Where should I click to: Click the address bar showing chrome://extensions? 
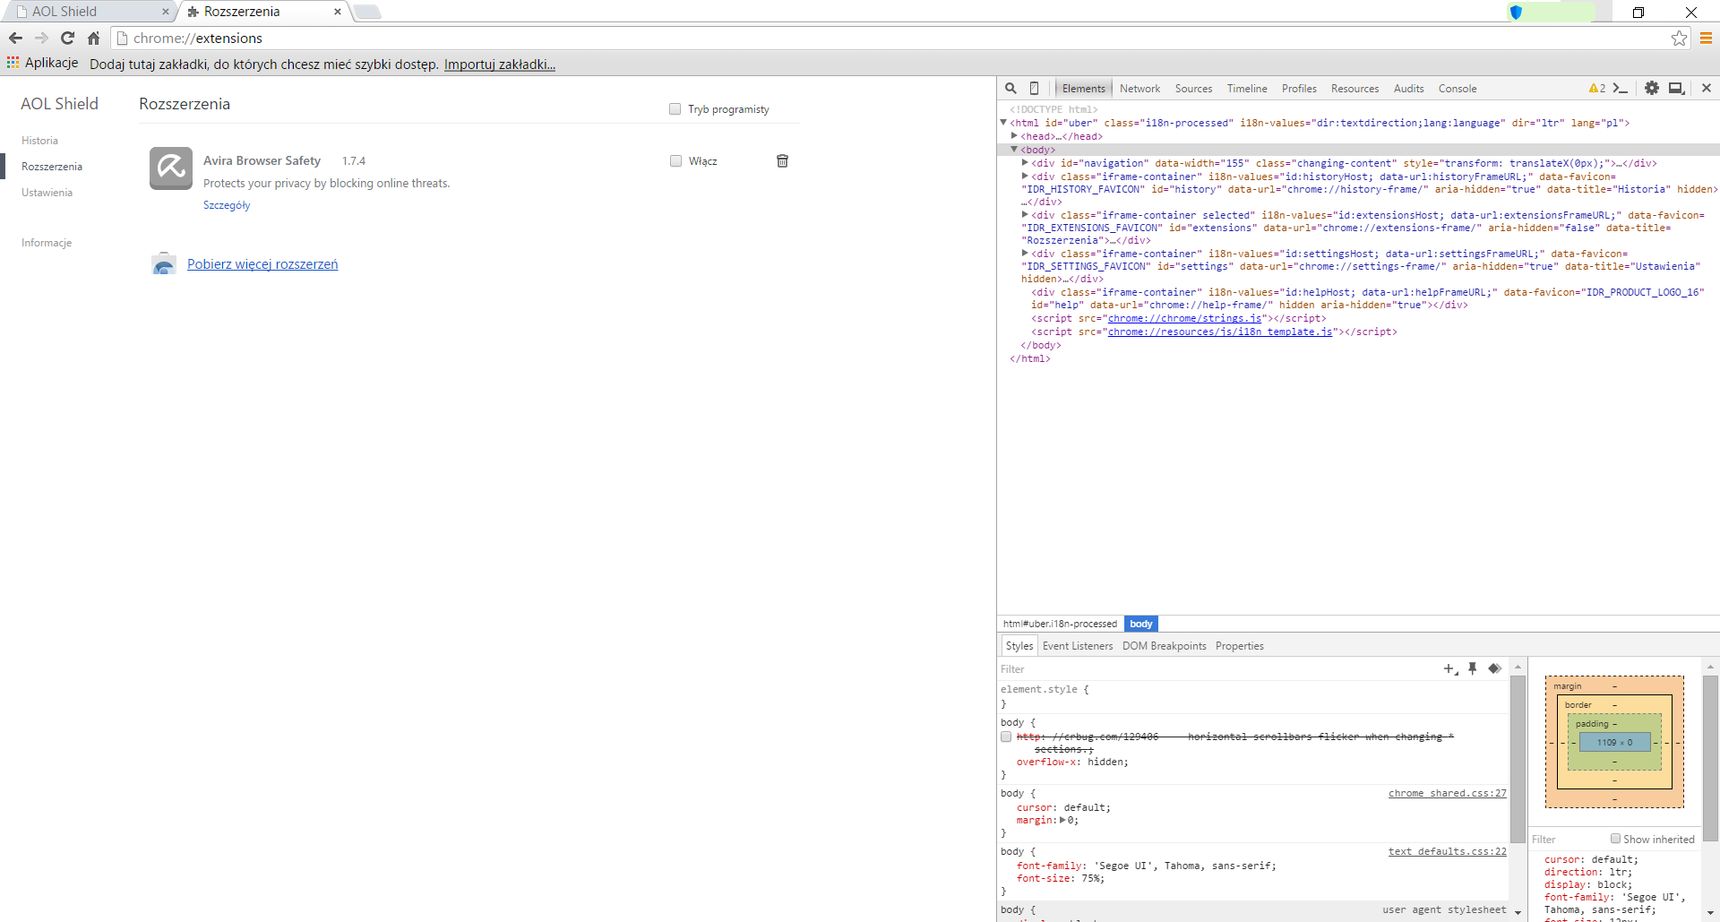coord(888,38)
